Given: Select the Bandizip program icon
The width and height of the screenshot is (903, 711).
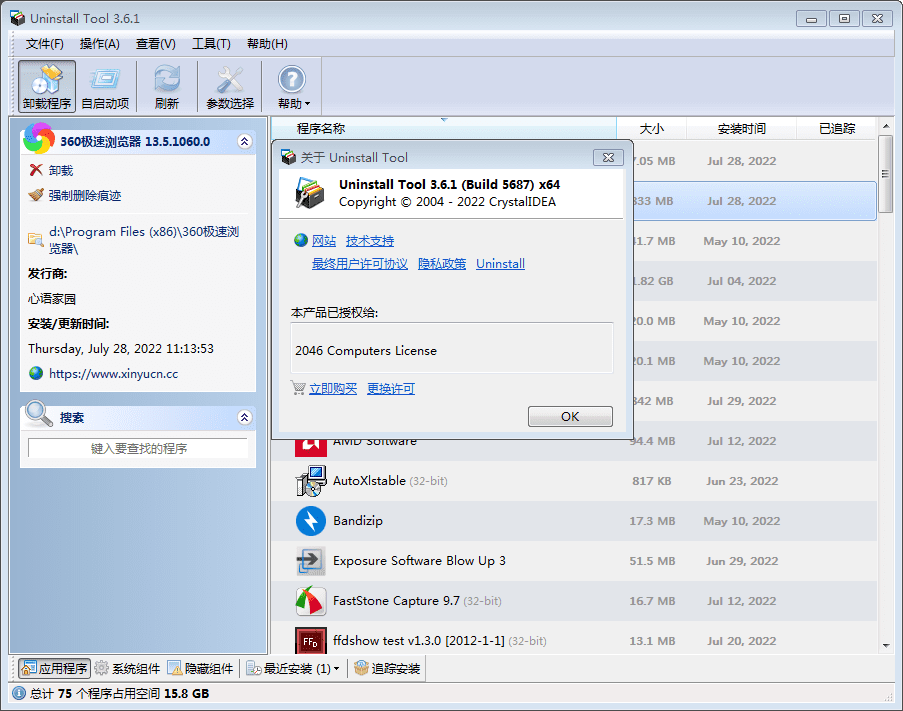Looking at the screenshot, I should [310, 520].
